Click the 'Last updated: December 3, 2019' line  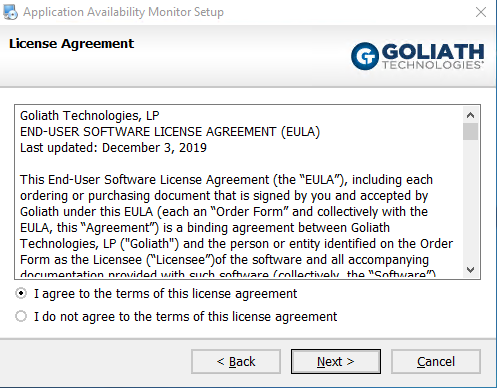(x=113, y=148)
